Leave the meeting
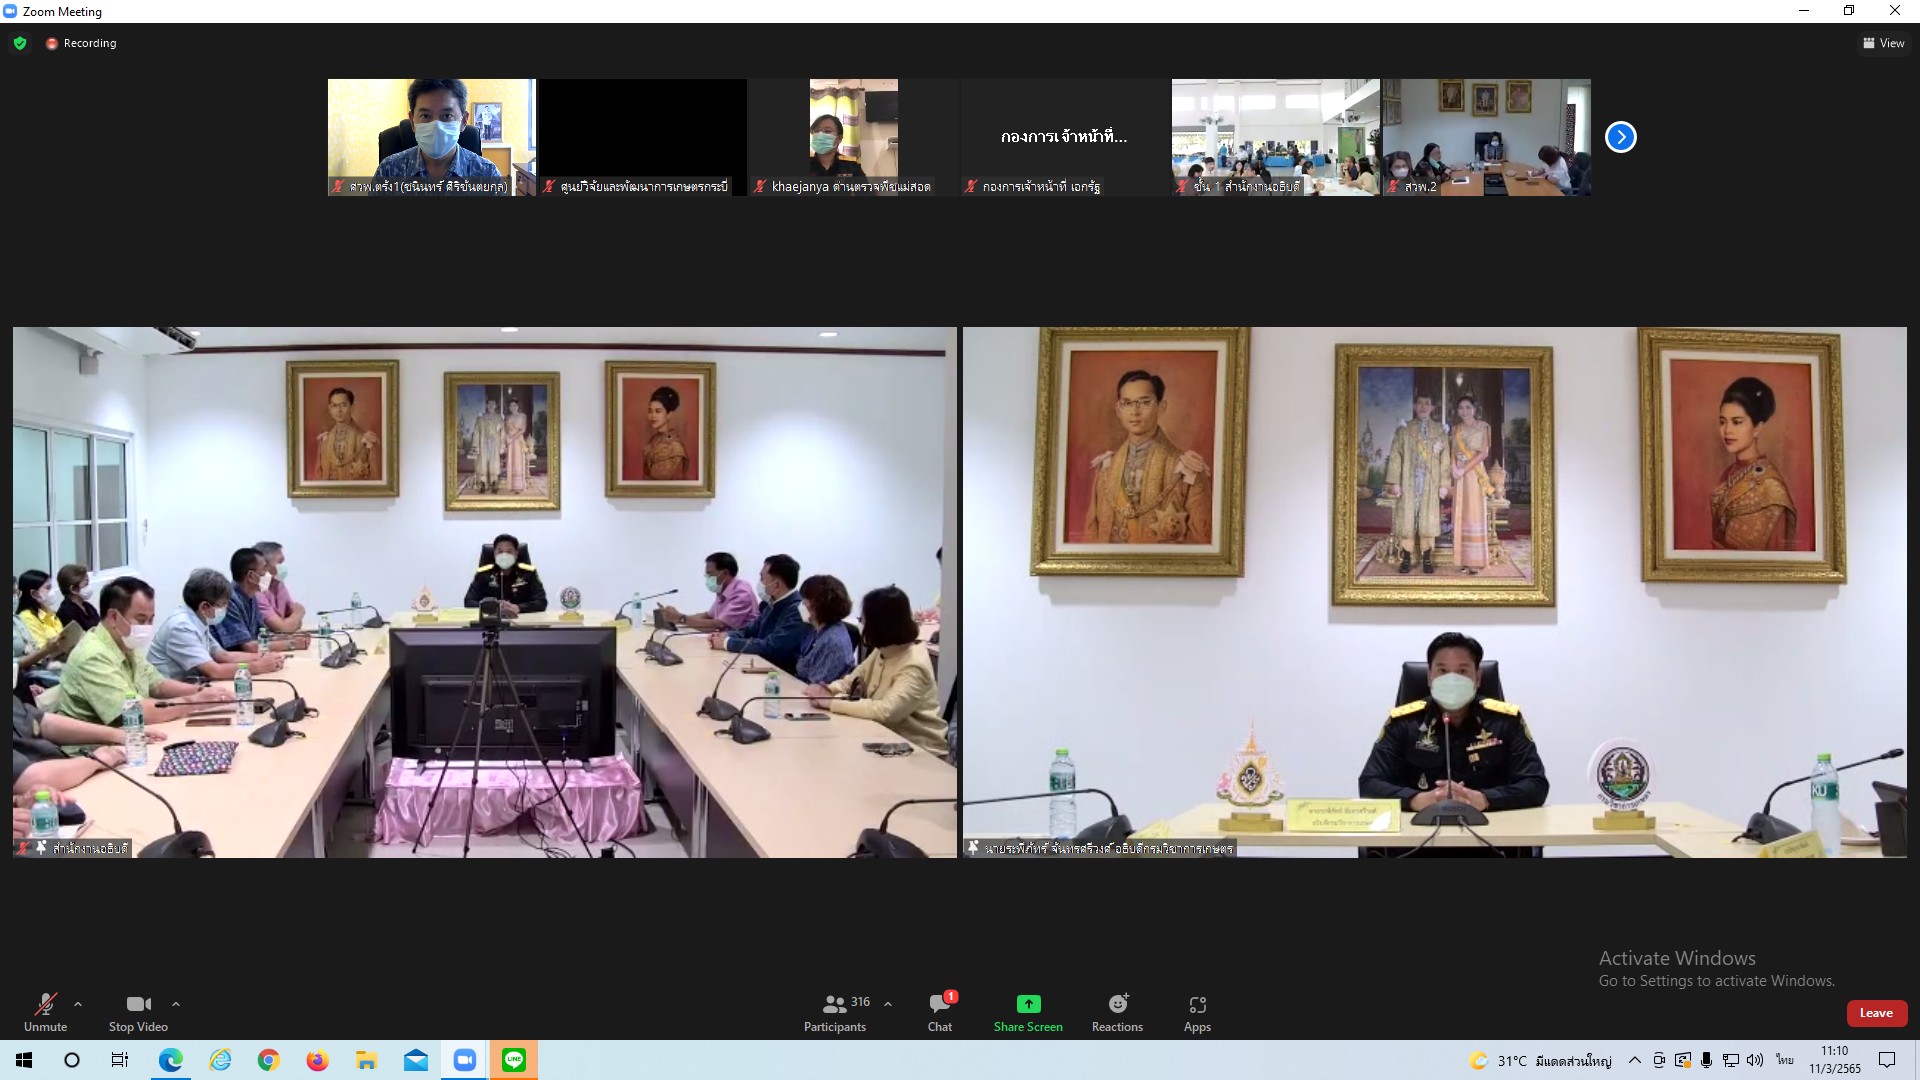Screen dimensions: 1920x1080 click(x=1876, y=1013)
